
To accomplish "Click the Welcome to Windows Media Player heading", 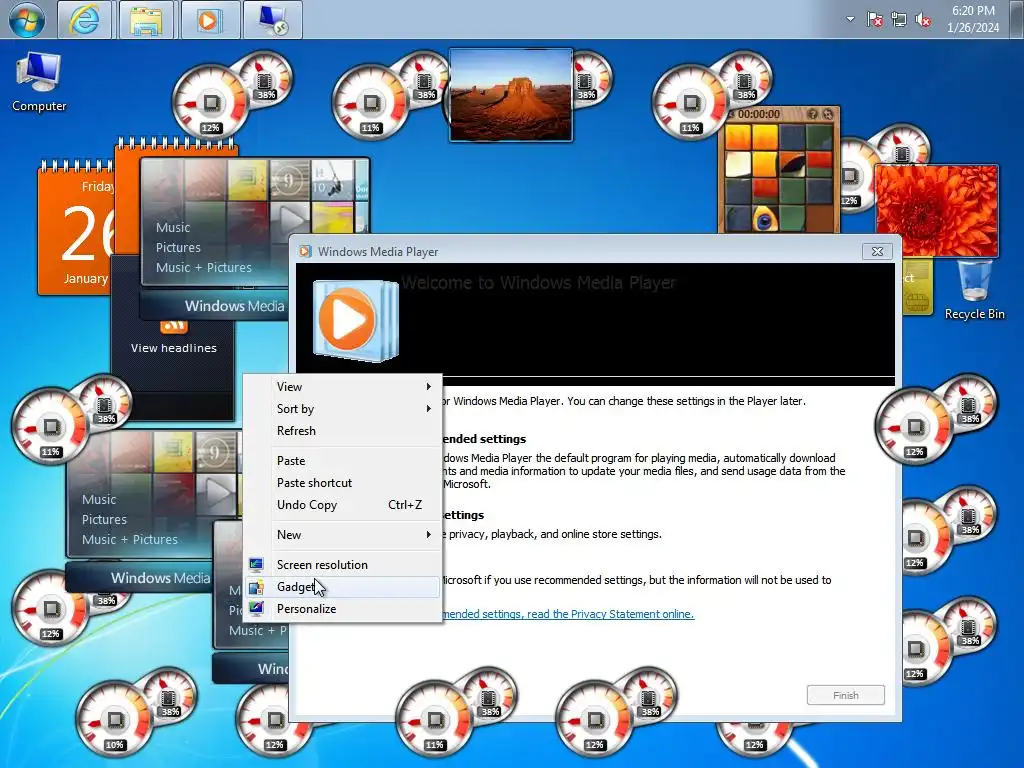I will (x=539, y=283).
